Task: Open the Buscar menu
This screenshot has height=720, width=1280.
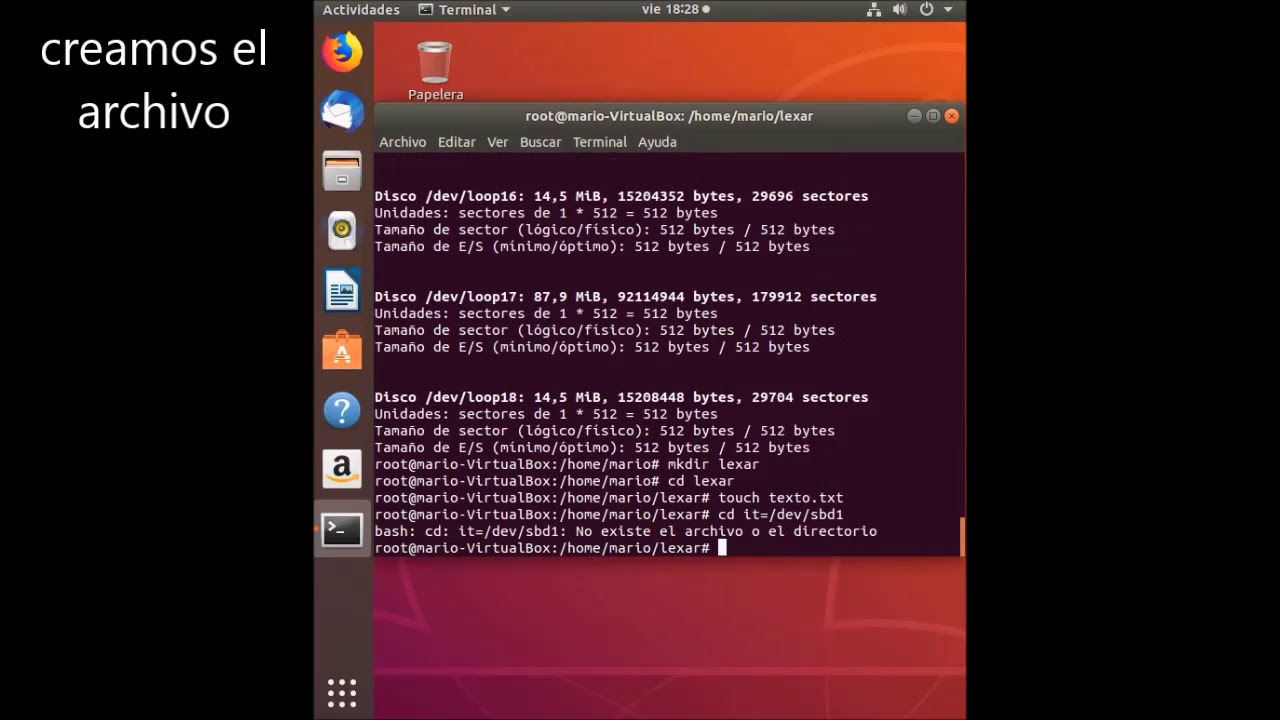Action: tap(540, 142)
